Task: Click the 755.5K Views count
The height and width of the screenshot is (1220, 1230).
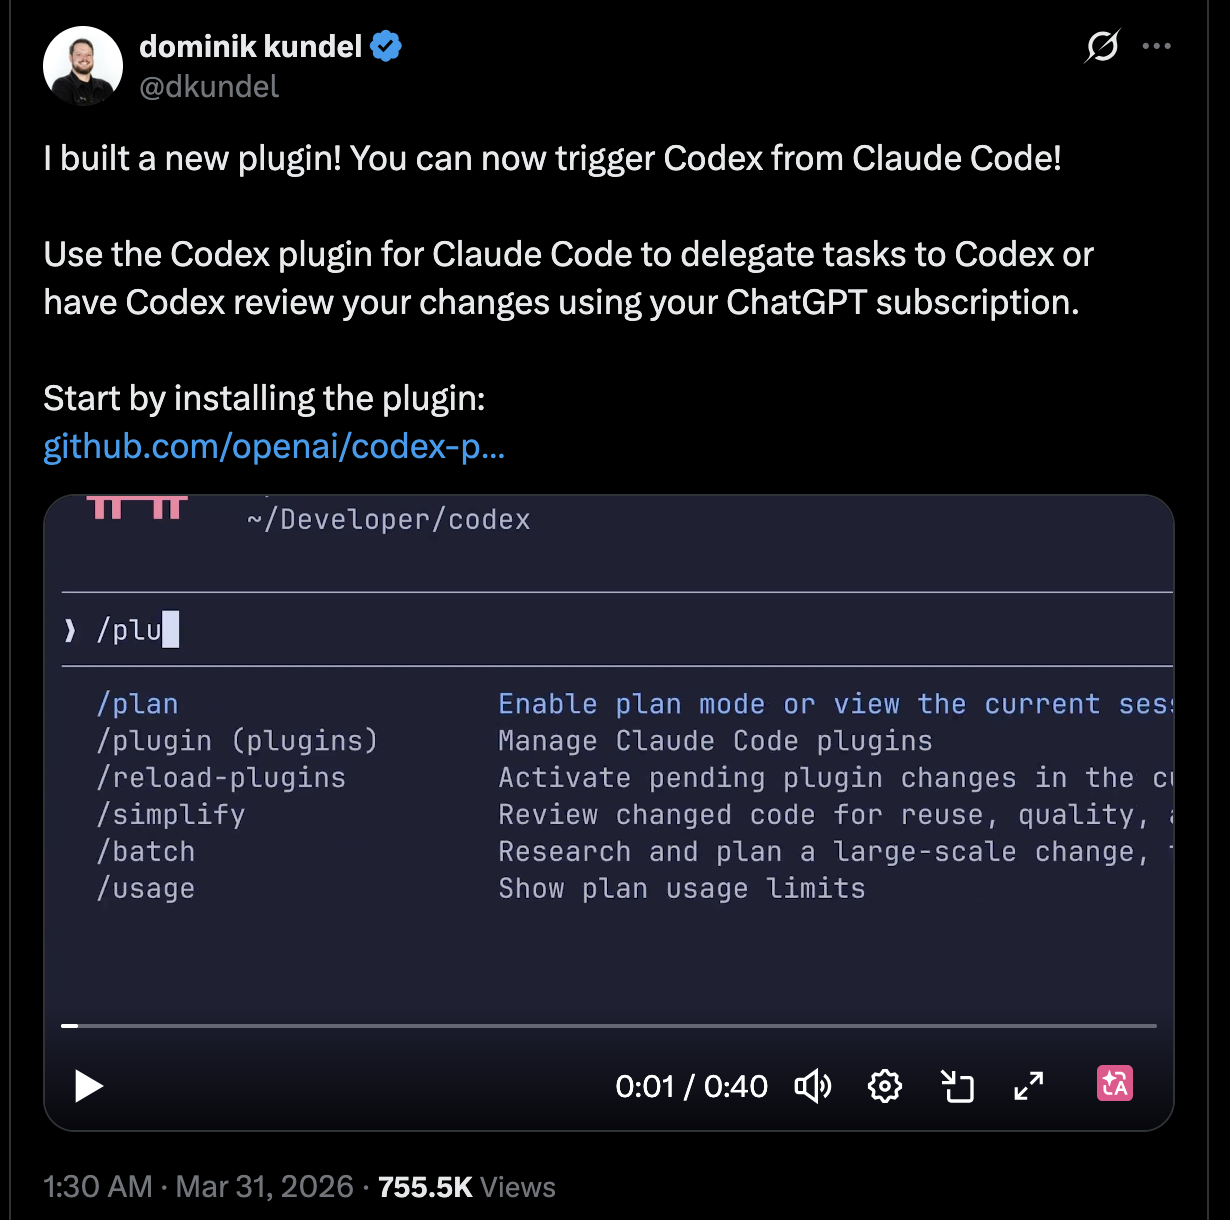Action: pos(466,1187)
